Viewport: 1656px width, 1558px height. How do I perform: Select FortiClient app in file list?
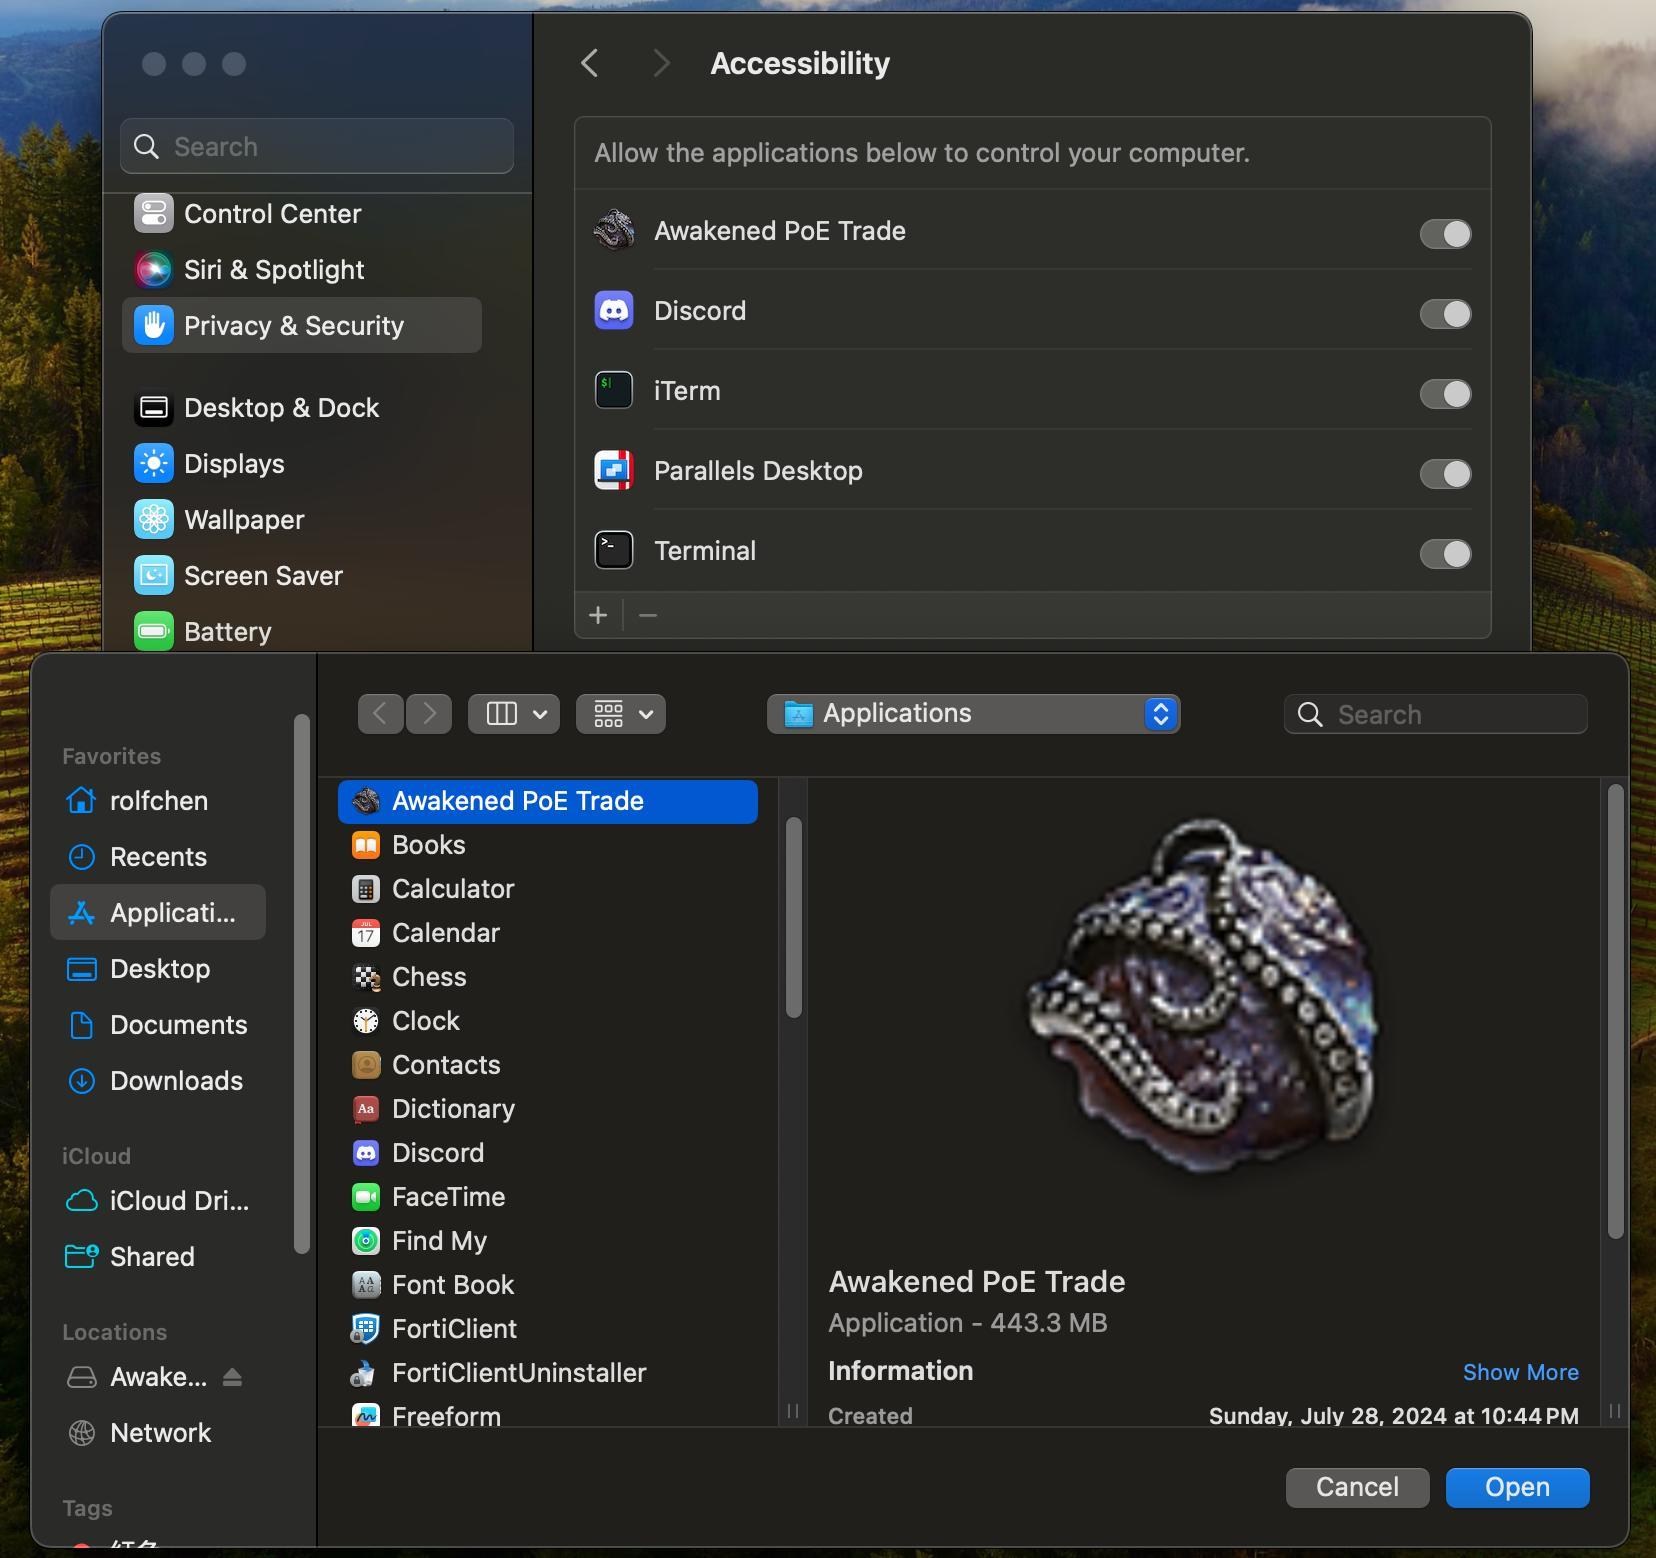tap(454, 1329)
